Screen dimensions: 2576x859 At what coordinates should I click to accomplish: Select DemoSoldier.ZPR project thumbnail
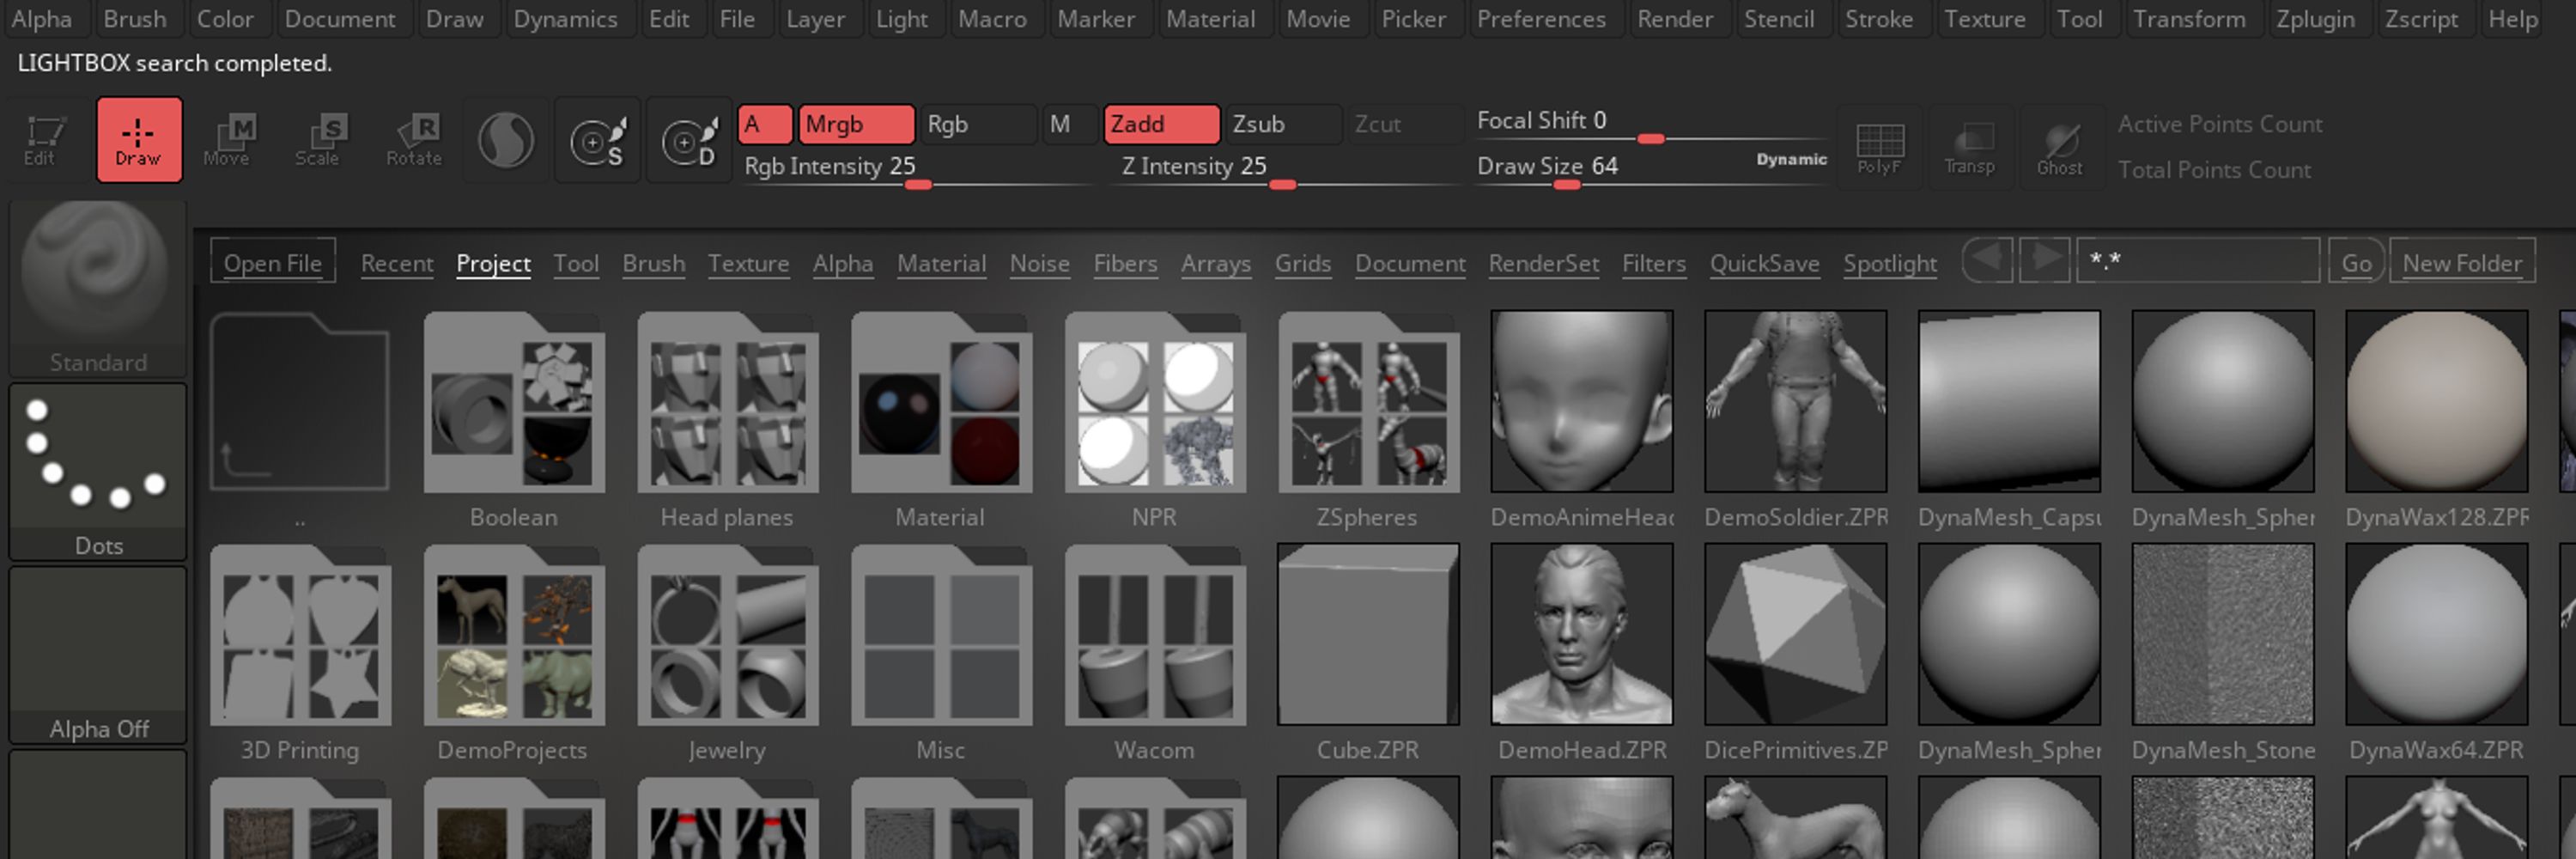[x=1796, y=402]
